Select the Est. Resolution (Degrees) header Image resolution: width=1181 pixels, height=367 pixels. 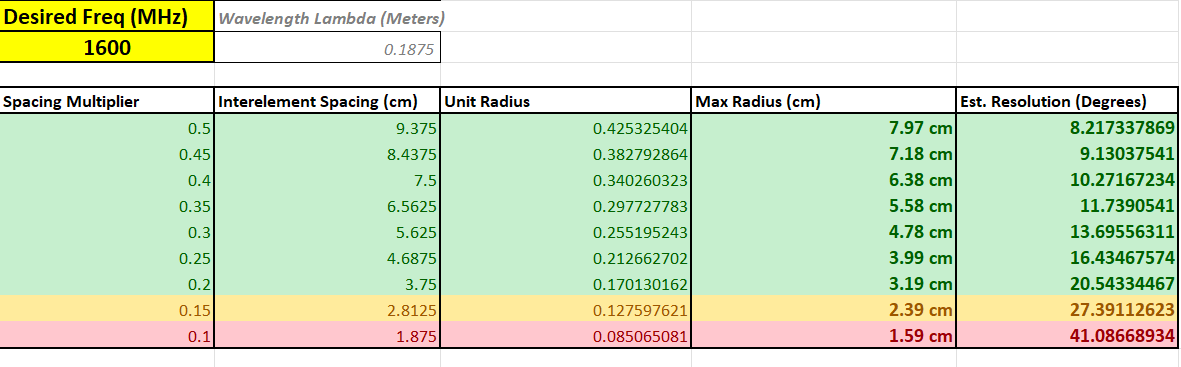click(1067, 101)
